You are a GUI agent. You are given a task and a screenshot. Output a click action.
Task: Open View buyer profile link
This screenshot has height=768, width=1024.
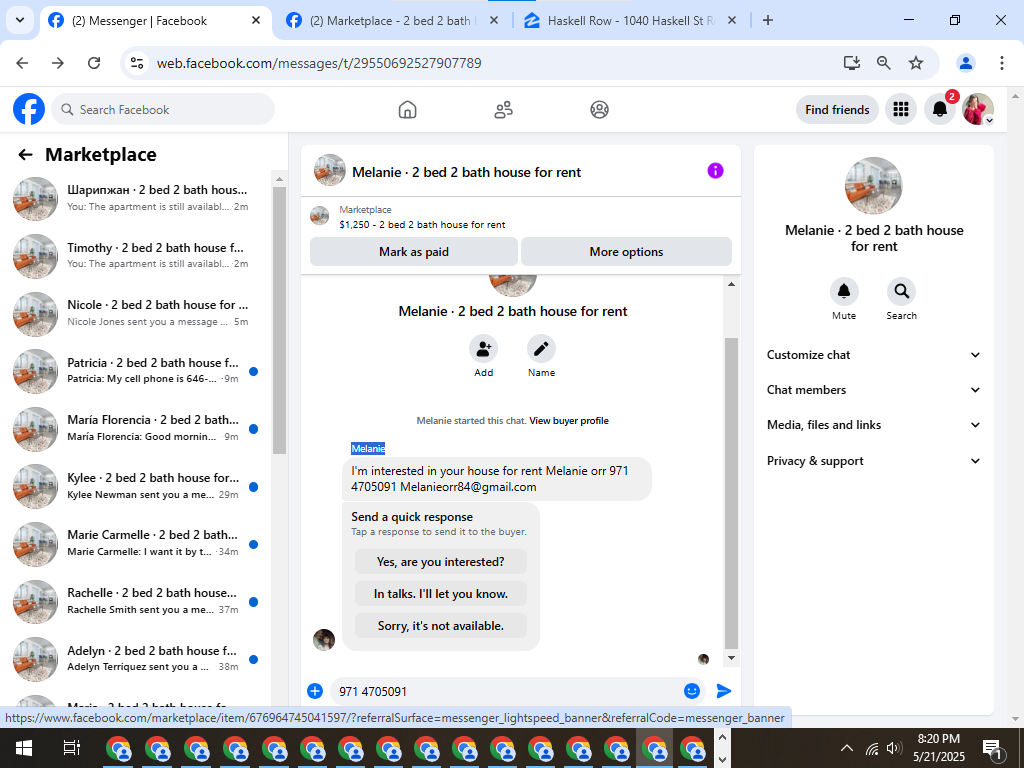(x=569, y=421)
